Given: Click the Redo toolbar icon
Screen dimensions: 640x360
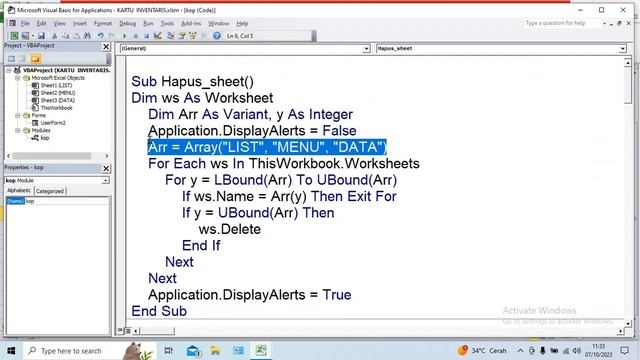Looking at the screenshot, I should tap(111, 36).
